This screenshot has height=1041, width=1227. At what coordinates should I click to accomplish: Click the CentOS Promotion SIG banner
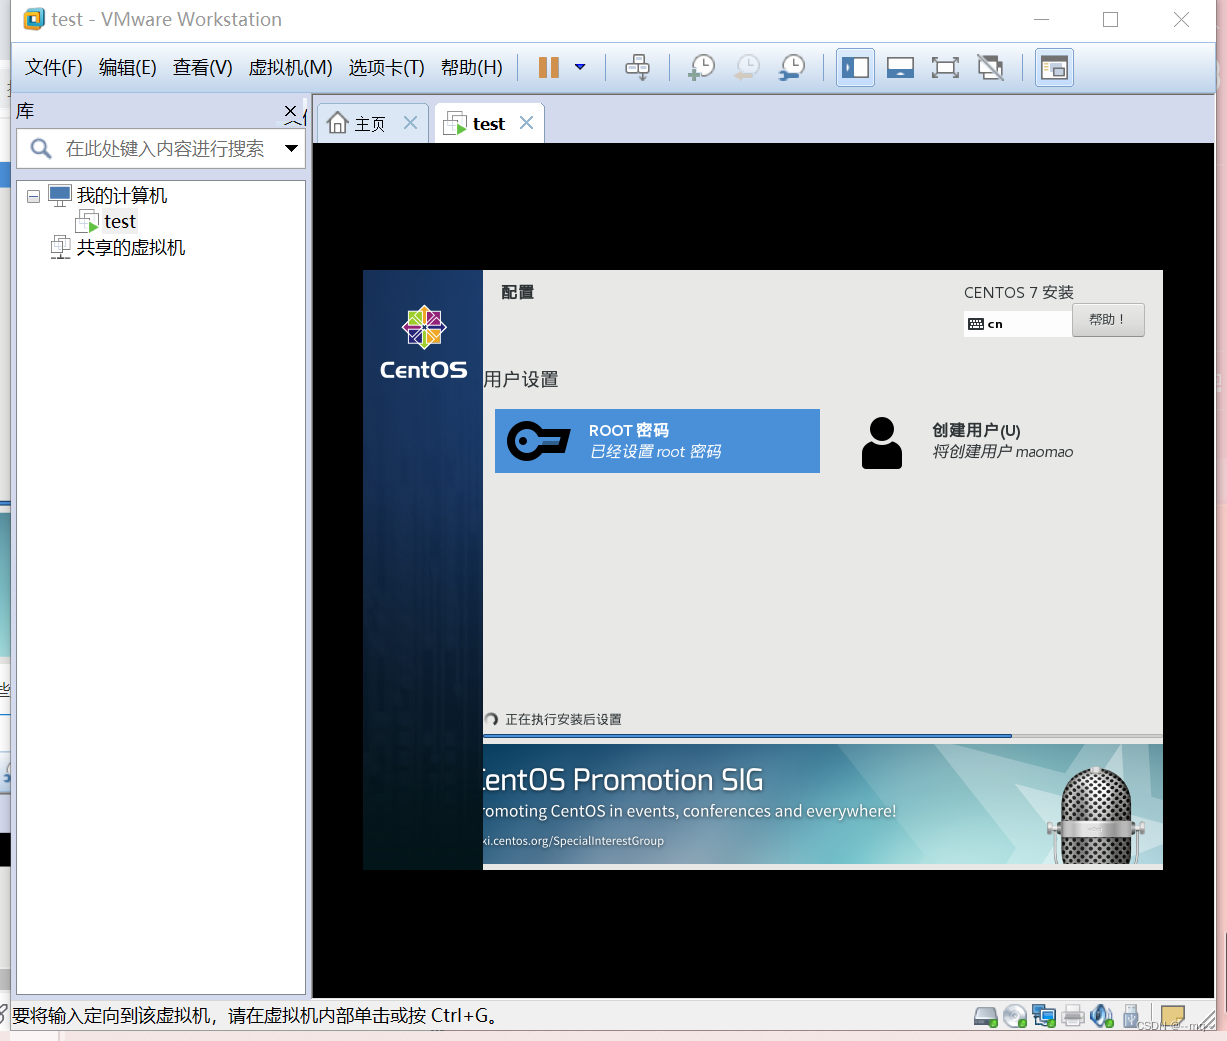[822, 804]
